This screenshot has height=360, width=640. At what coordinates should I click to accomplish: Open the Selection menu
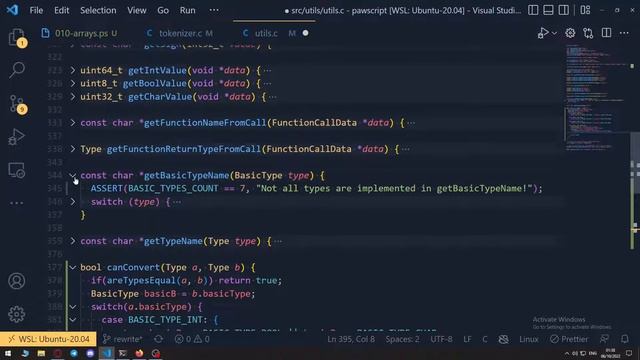(x=98, y=10)
